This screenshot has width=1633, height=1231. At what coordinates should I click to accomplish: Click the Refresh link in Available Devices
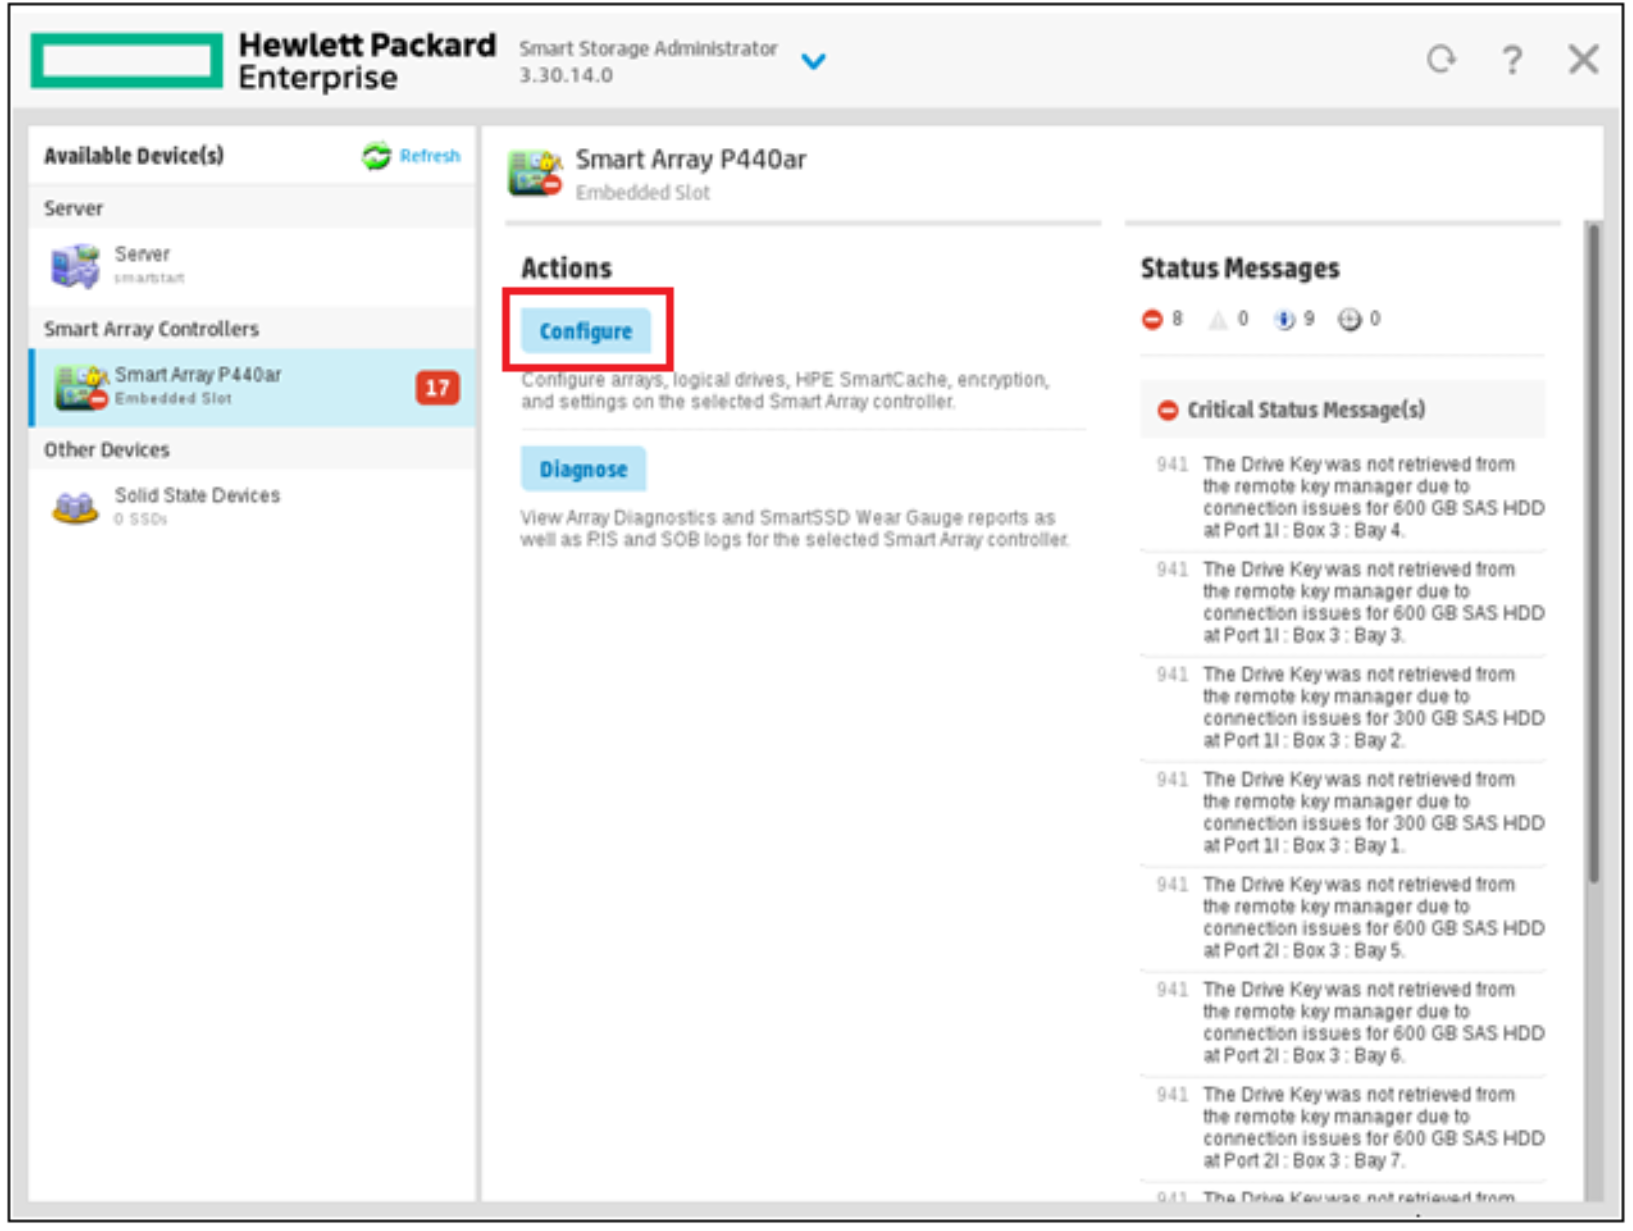click(x=430, y=156)
